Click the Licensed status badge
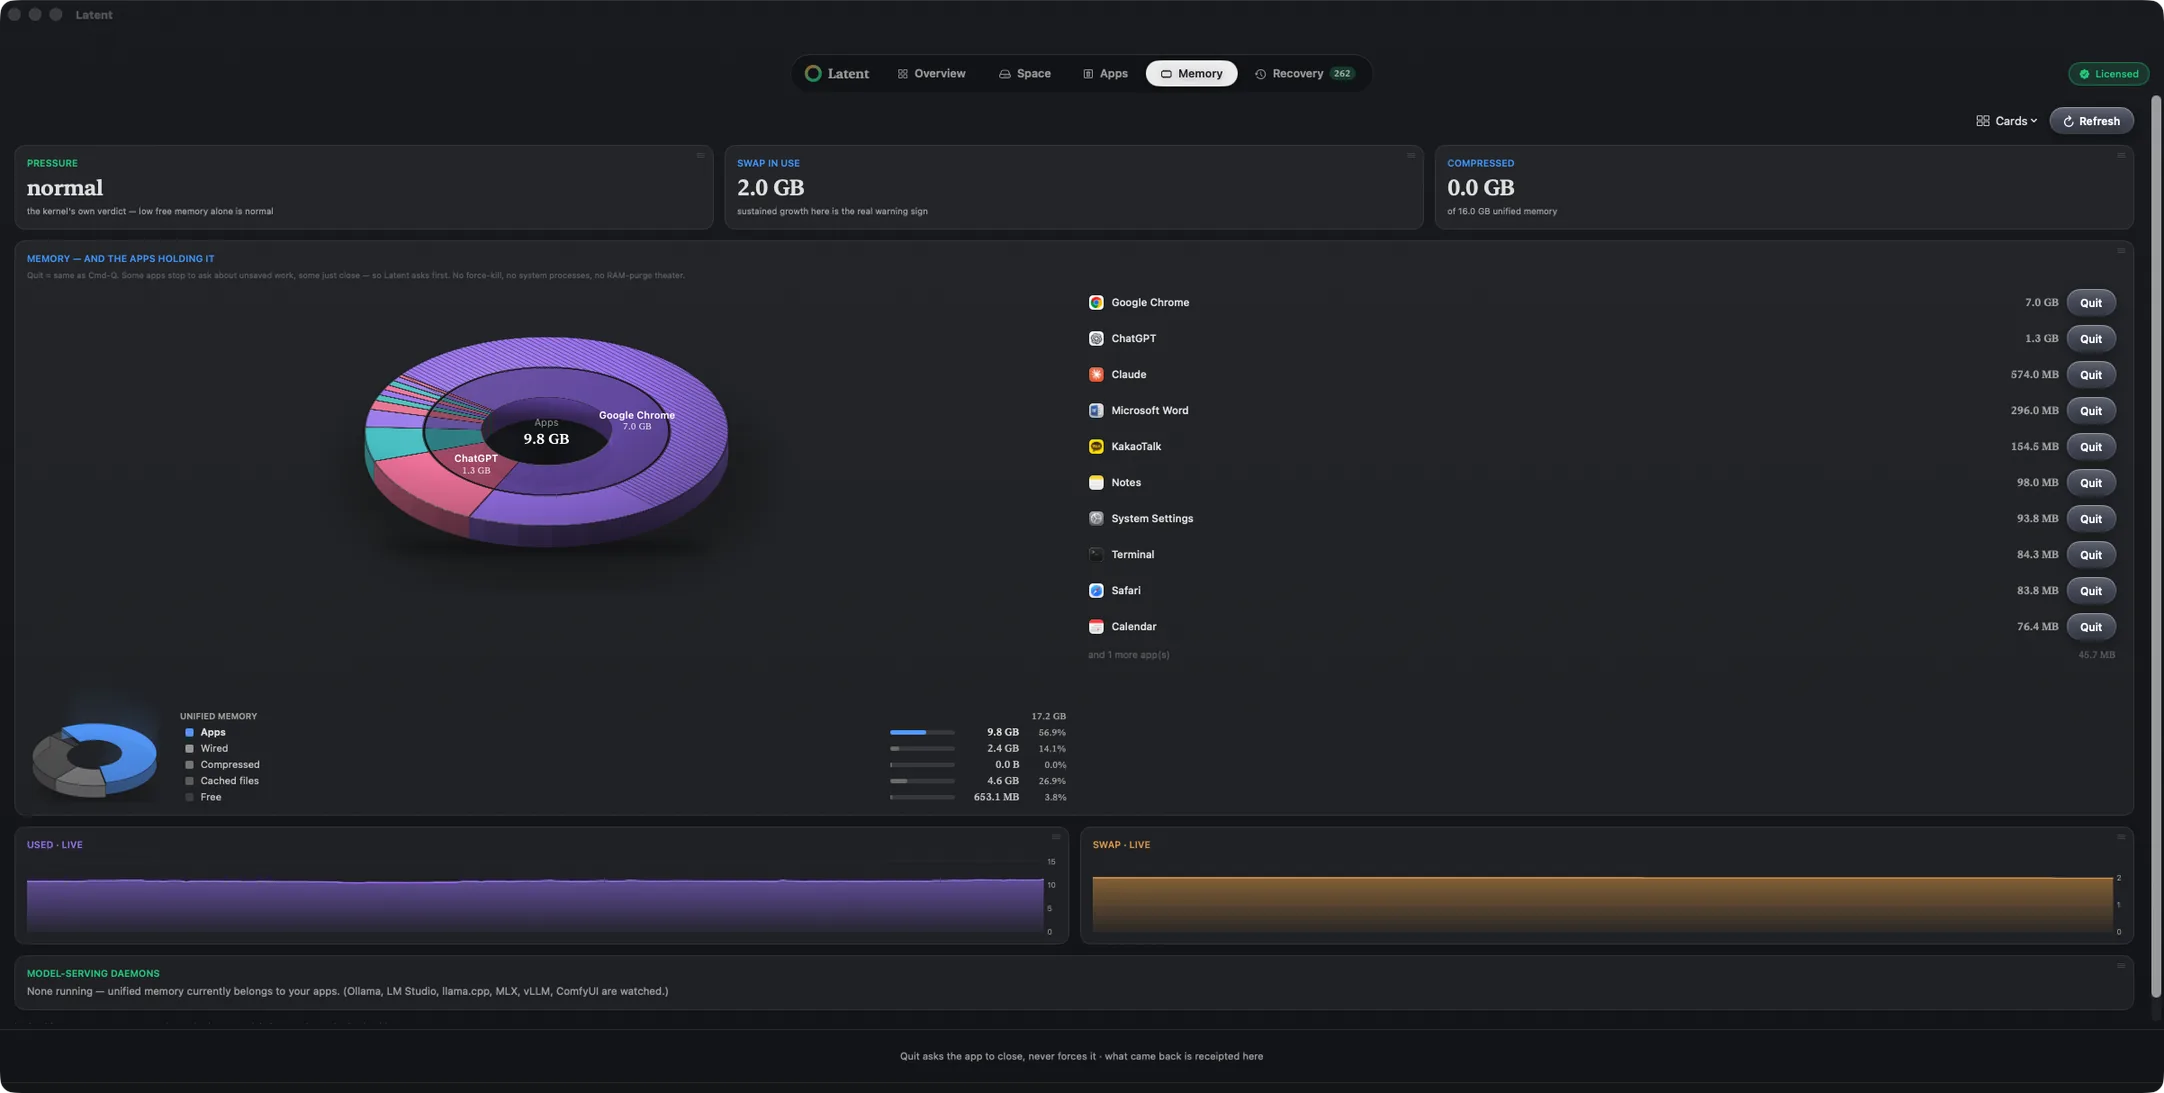The image size is (2164, 1093). 2108,74
